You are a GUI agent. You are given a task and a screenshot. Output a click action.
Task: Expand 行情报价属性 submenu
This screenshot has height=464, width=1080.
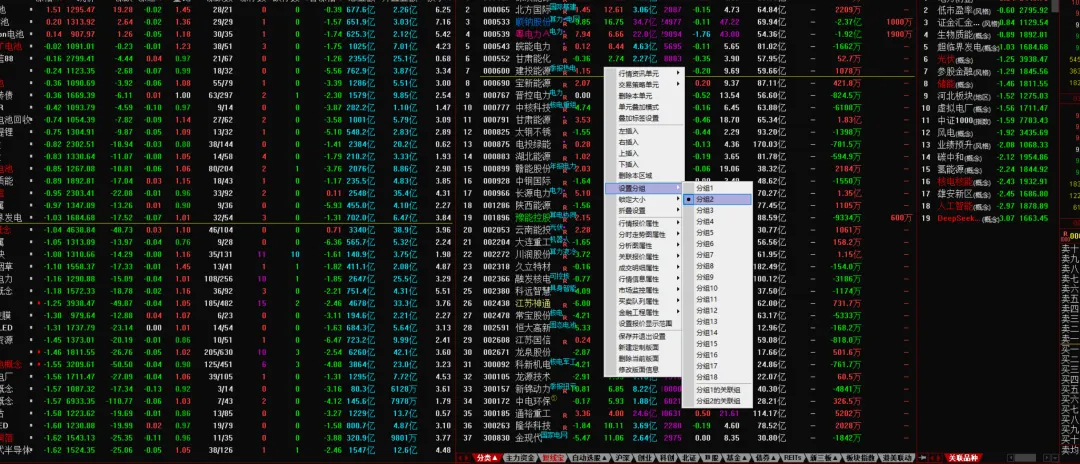pyautogui.click(x=644, y=222)
